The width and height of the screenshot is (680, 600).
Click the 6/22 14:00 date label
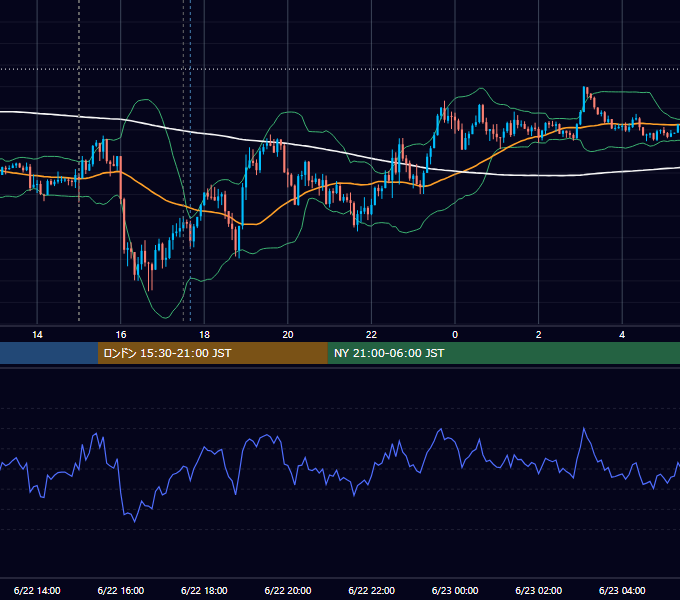37,590
